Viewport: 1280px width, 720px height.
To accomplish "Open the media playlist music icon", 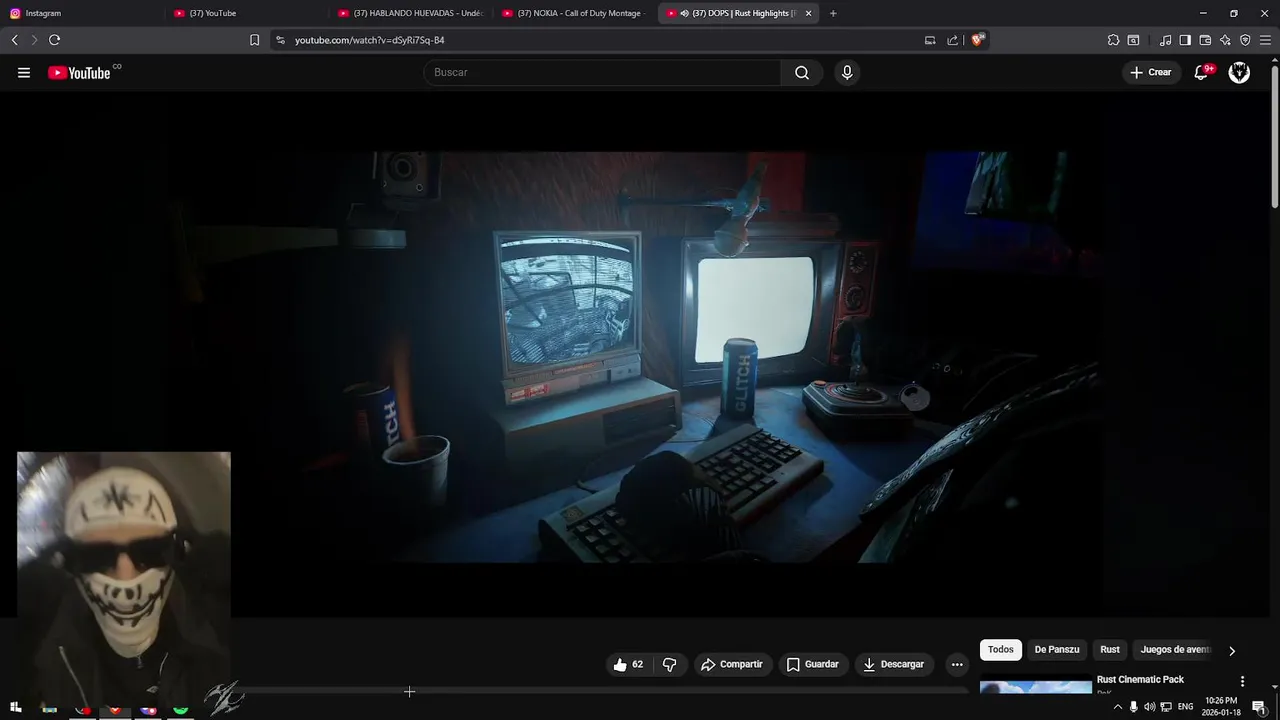I will click(x=1165, y=40).
